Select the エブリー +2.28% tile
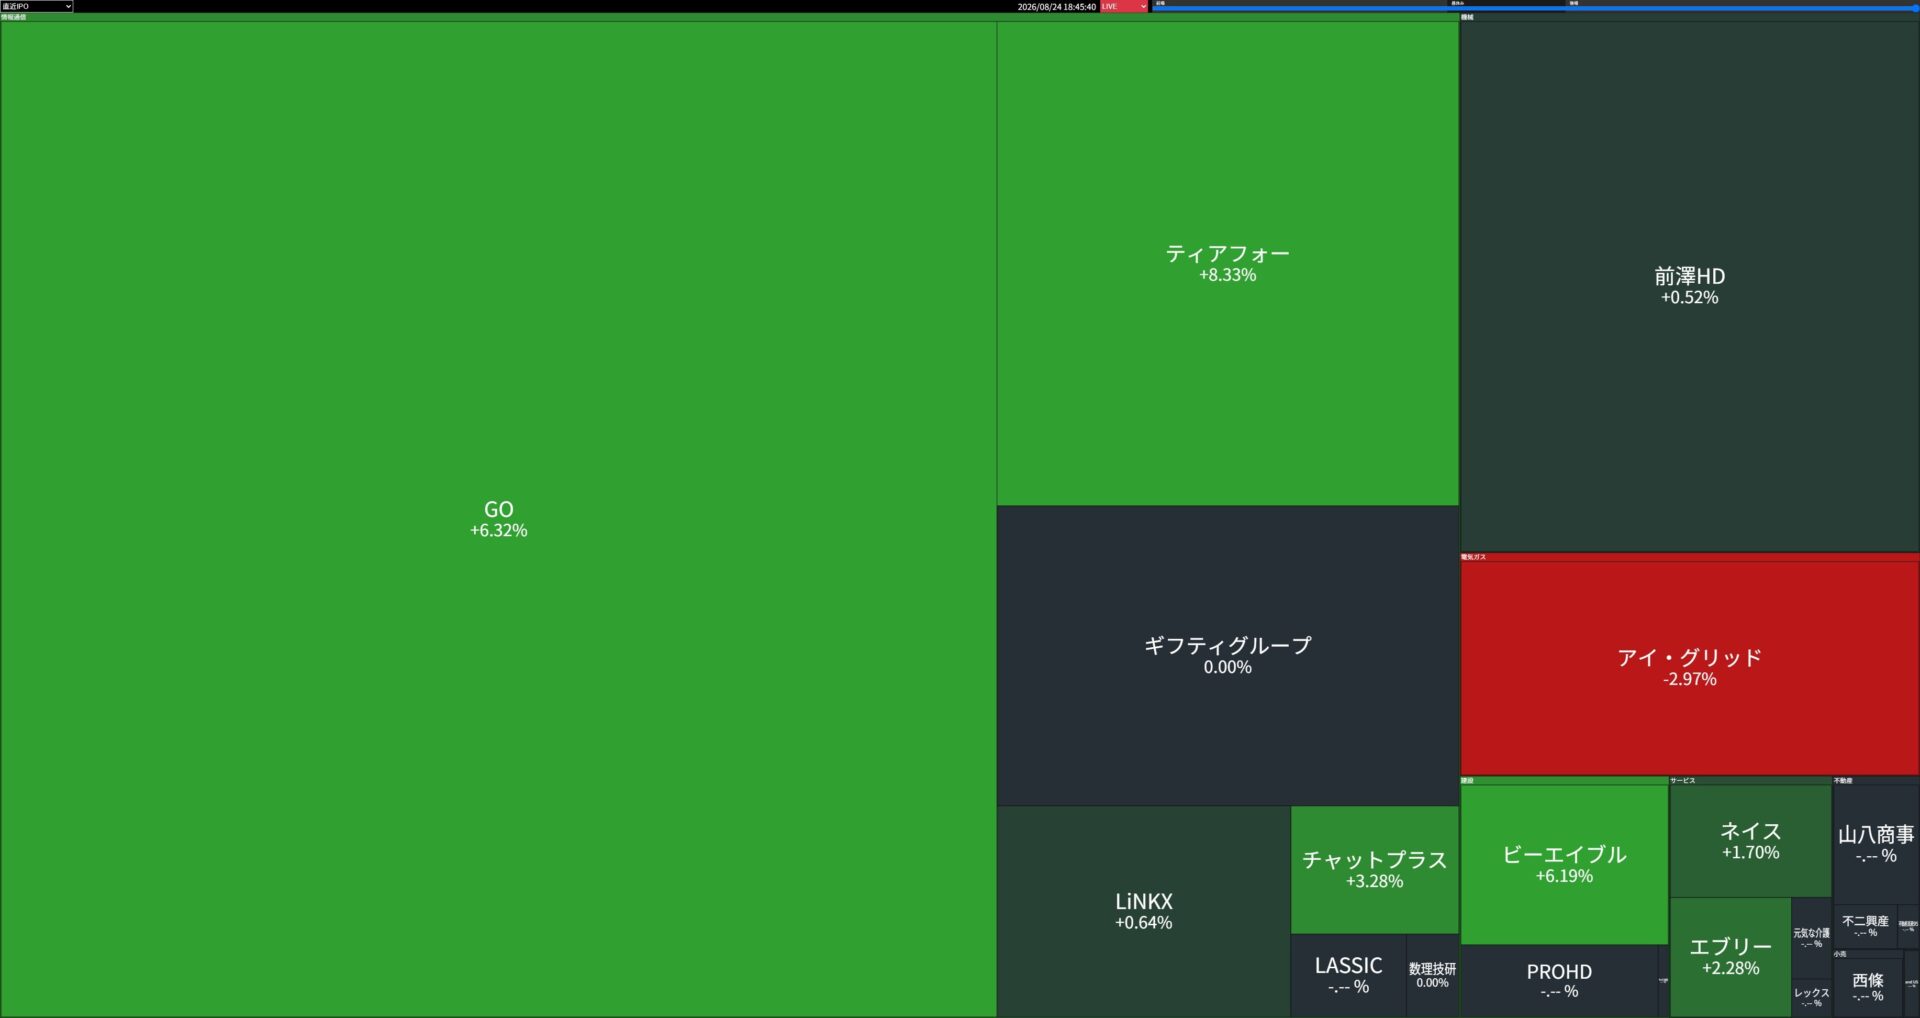The image size is (1920, 1018). coord(1730,957)
